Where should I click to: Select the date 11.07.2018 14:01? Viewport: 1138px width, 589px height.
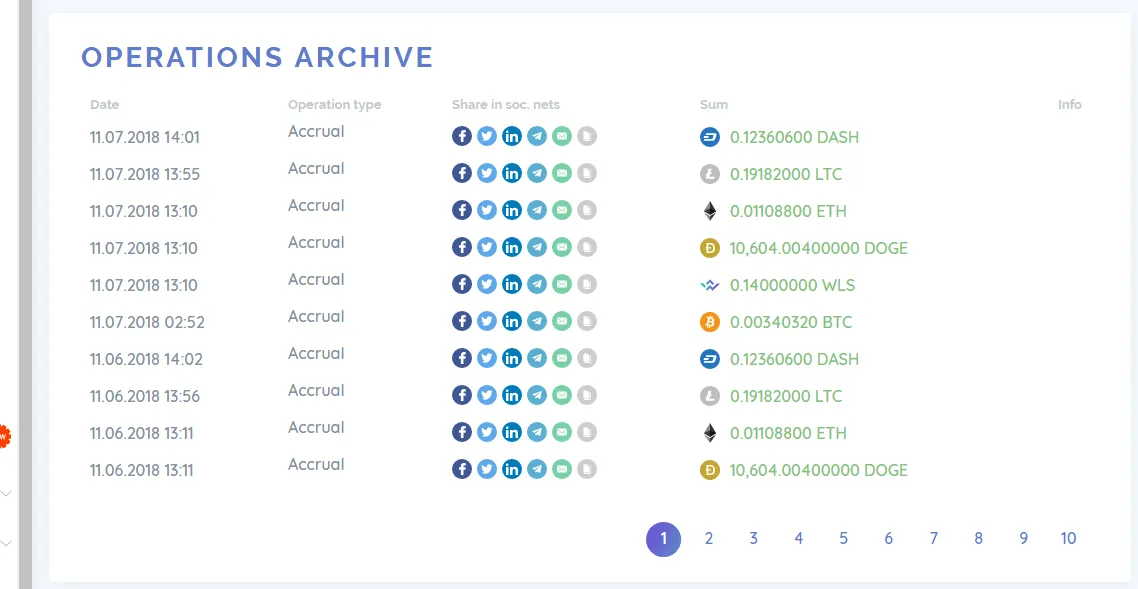144,138
